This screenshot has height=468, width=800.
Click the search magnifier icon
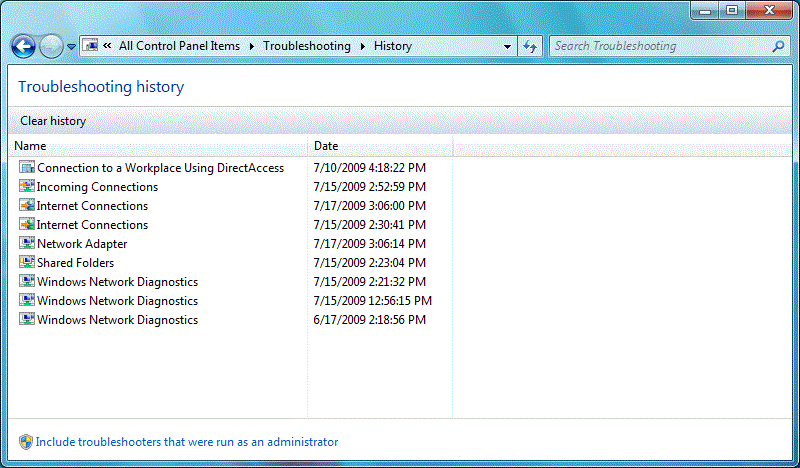(x=779, y=46)
